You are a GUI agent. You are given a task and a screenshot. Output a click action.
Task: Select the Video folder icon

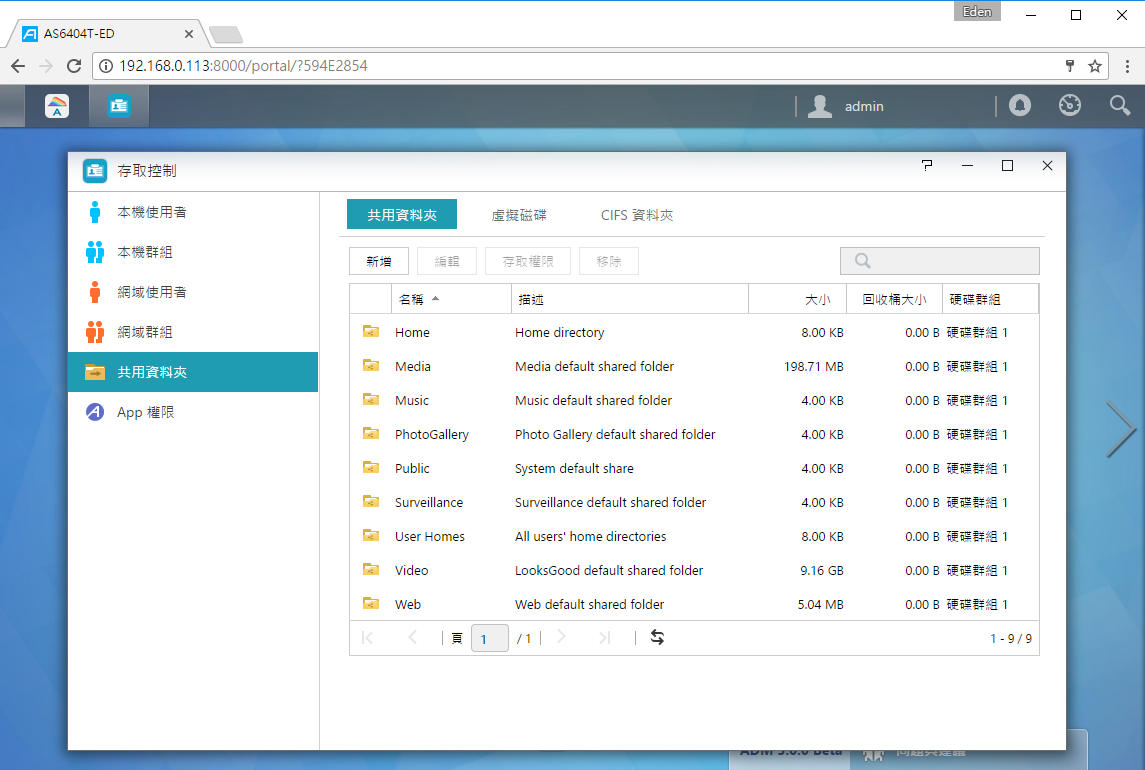tap(371, 569)
